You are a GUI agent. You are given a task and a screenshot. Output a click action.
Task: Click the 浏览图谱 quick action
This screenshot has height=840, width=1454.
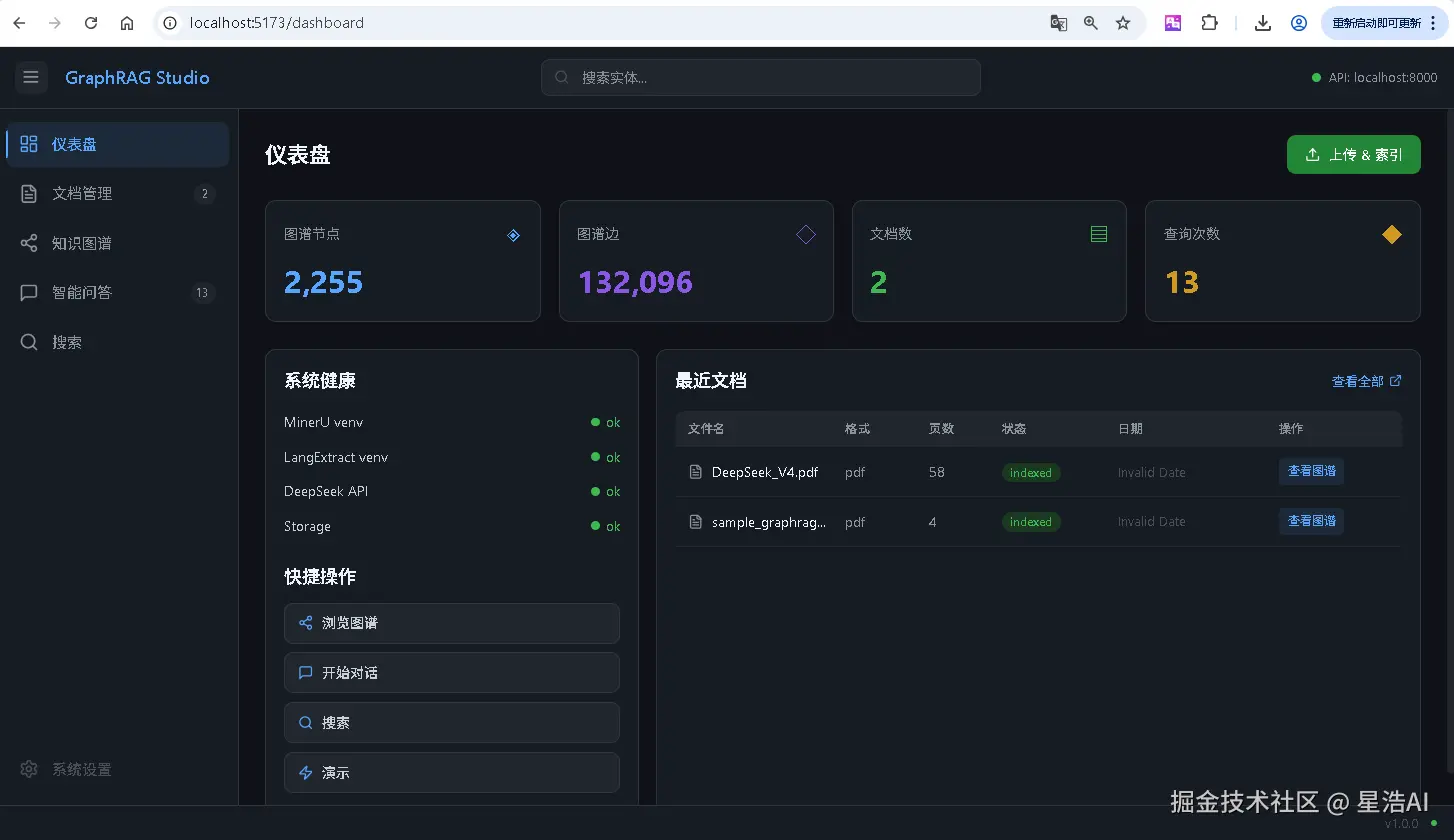click(x=451, y=623)
